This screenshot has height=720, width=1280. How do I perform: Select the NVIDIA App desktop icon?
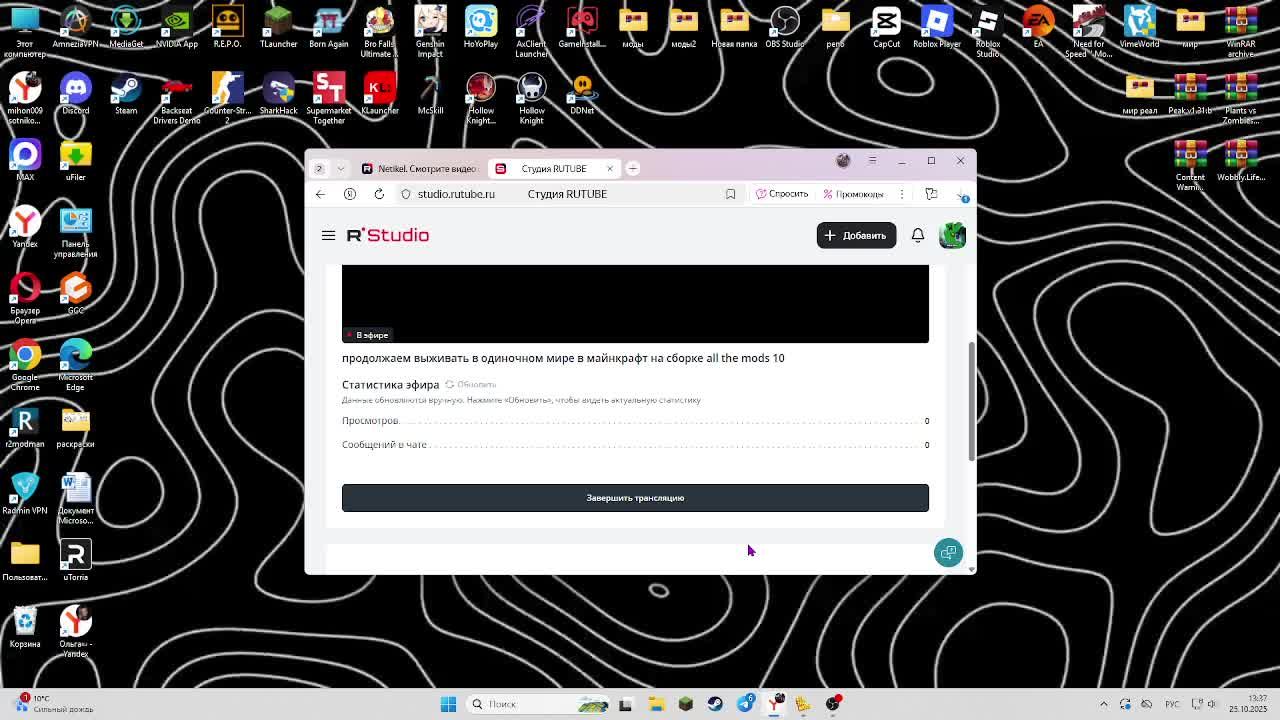[x=176, y=28]
